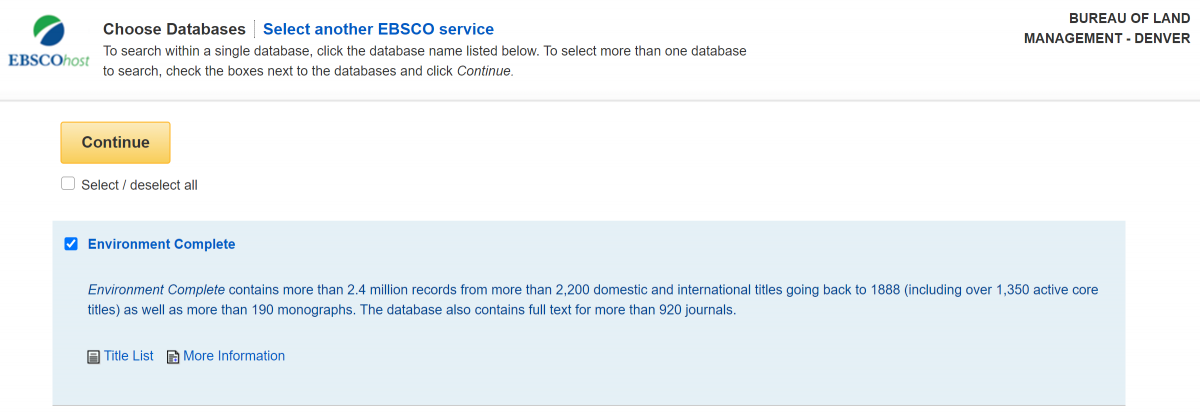Open the Title List link
This screenshot has width=1200, height=420.
129,356
